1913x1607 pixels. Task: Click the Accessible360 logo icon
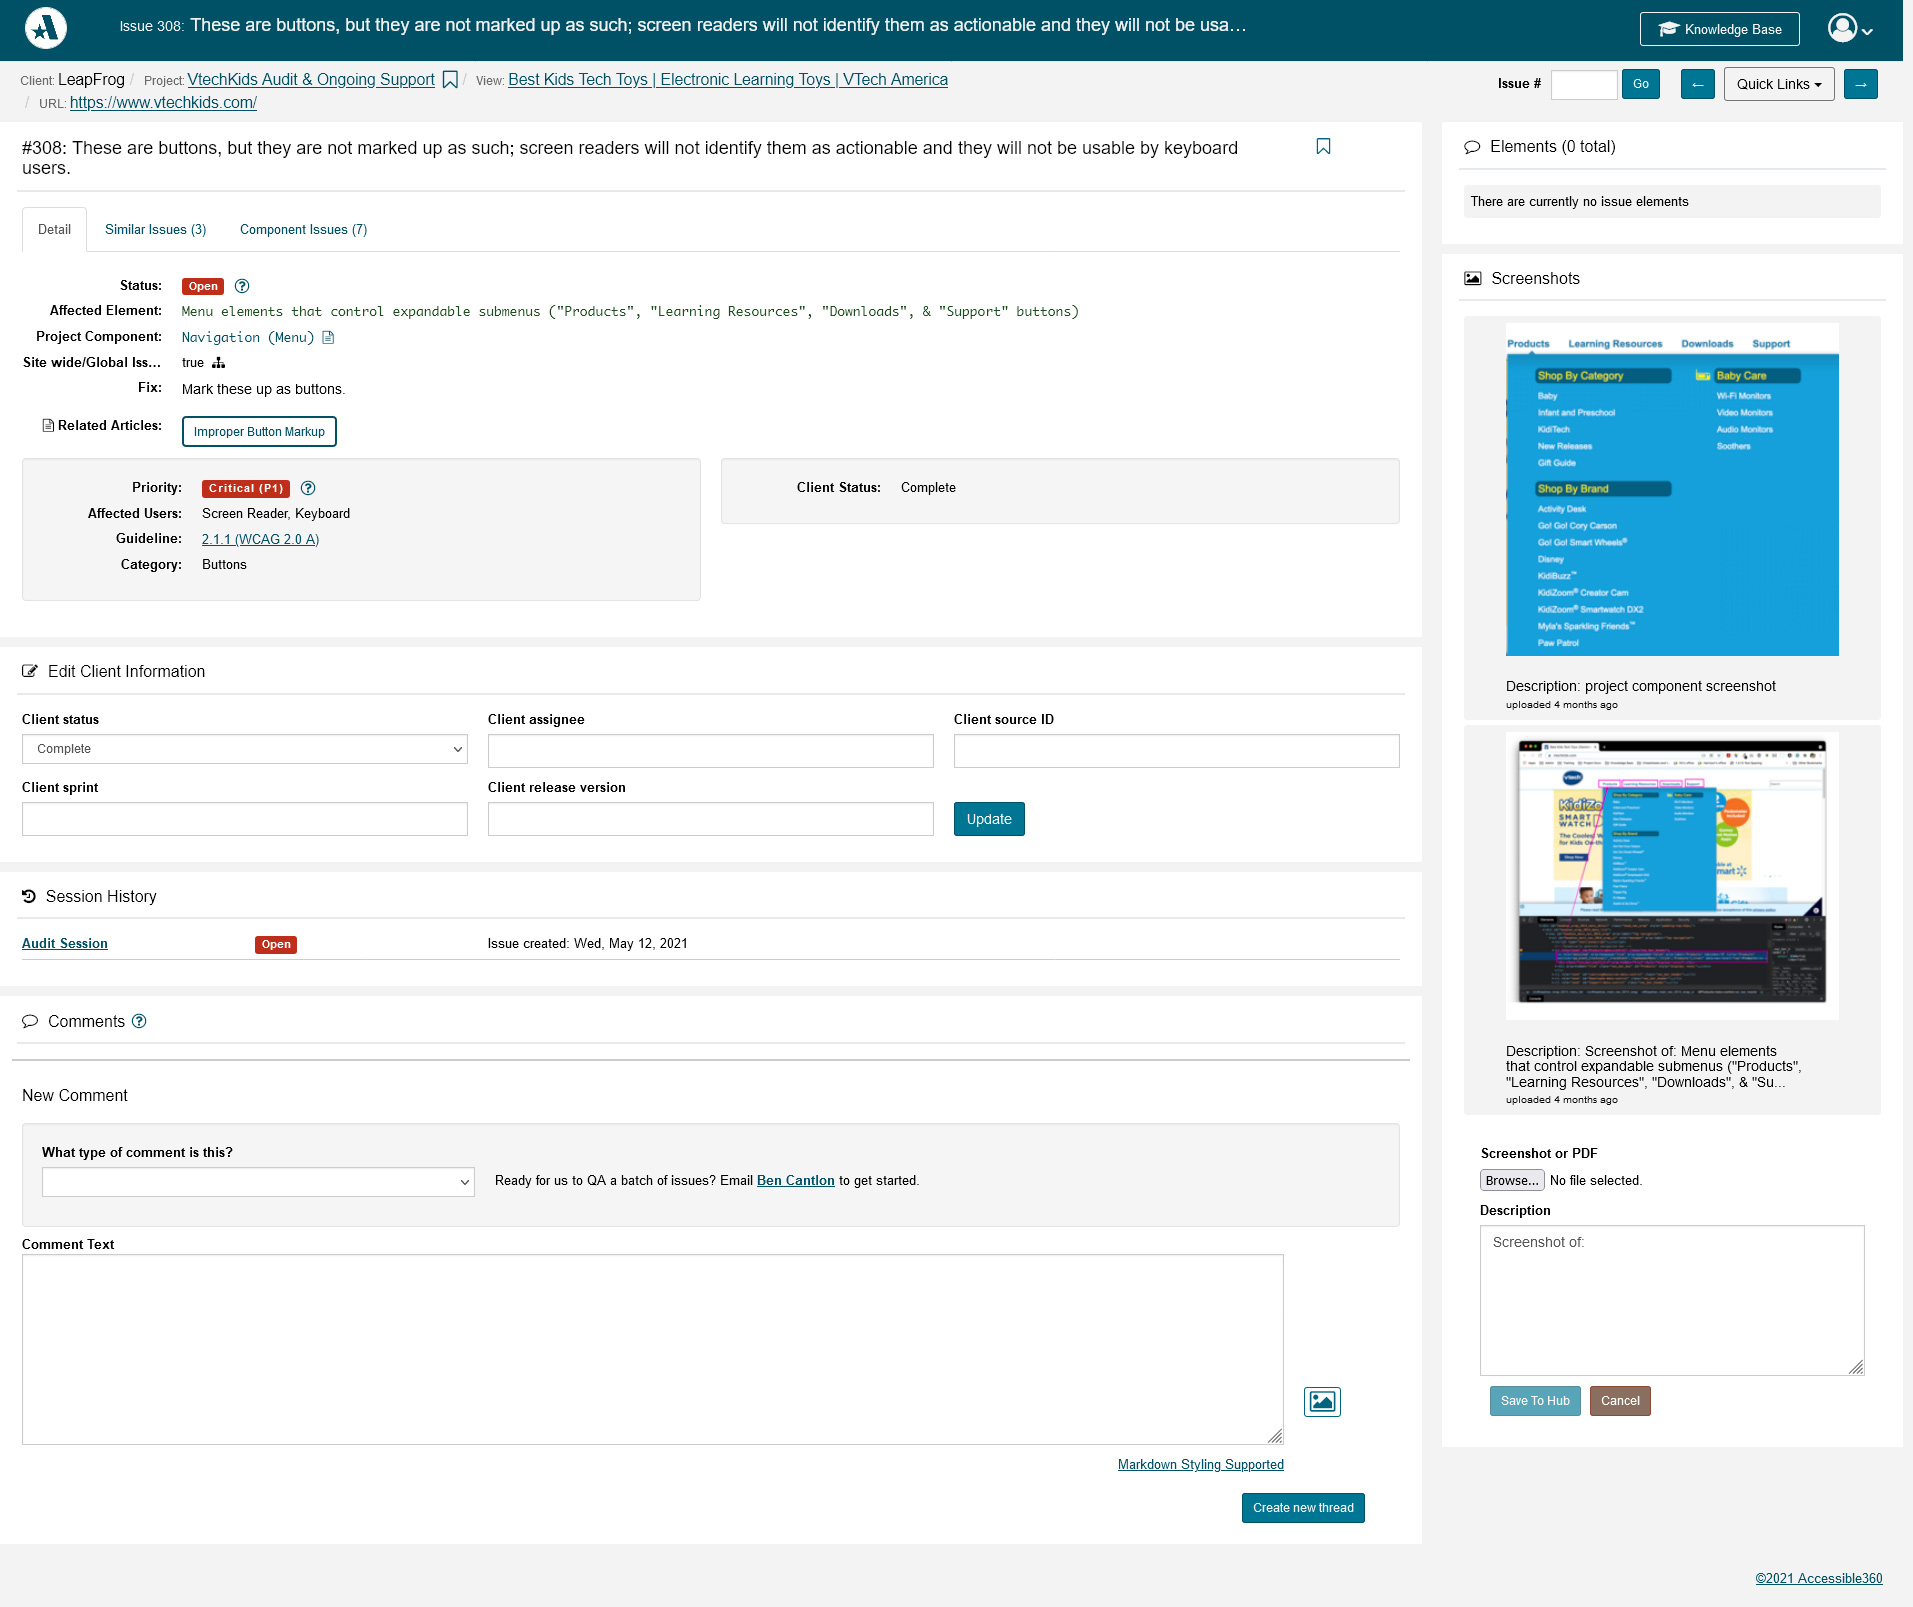(x=46, y=28)
